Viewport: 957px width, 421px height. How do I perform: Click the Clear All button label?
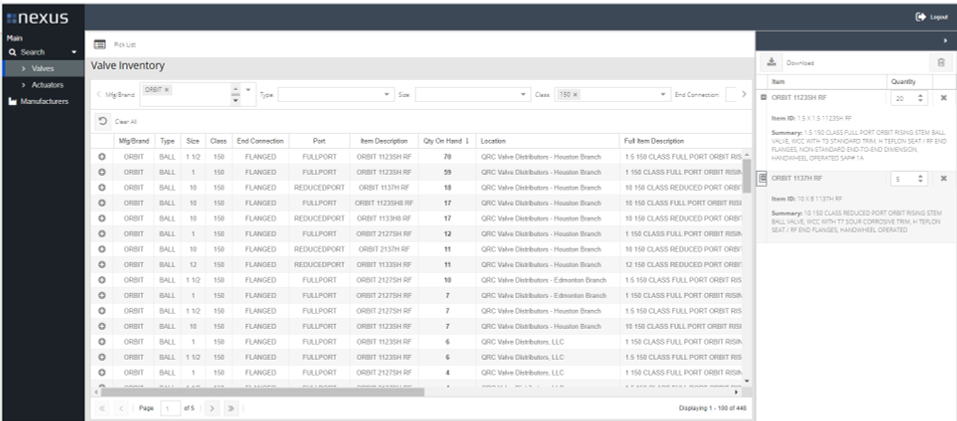(126, 122)
